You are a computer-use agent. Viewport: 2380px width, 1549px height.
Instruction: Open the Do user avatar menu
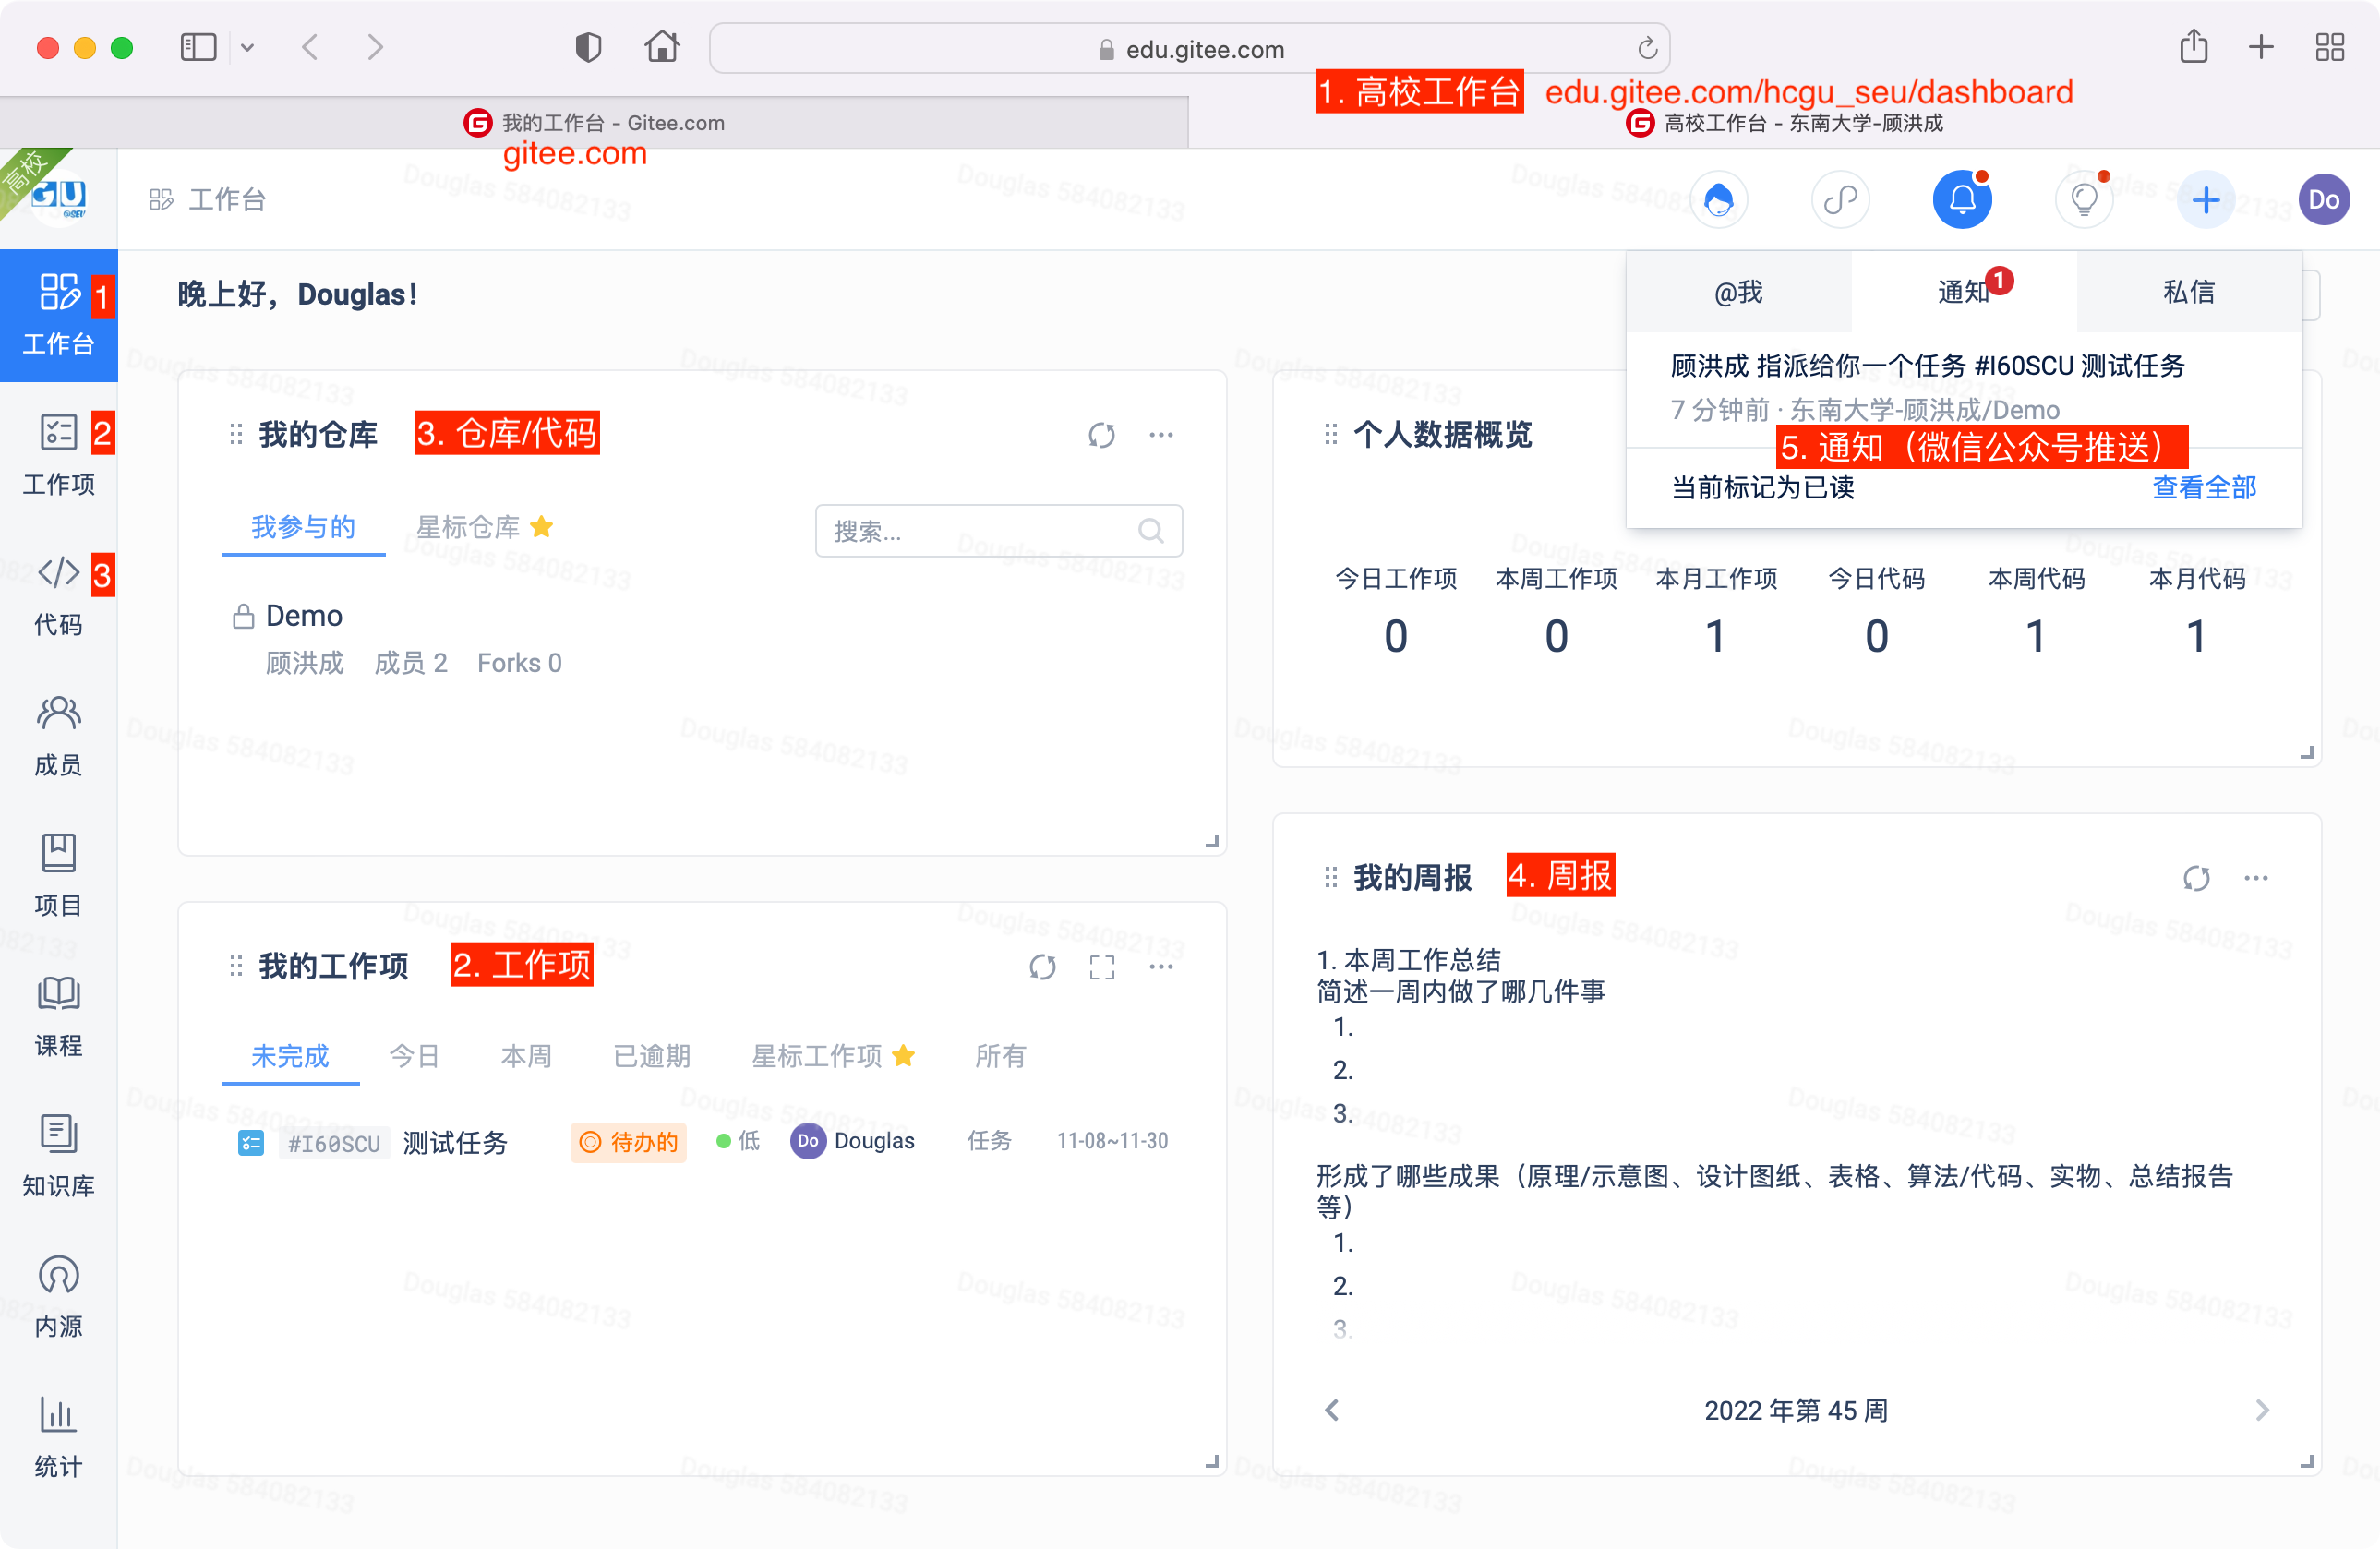2324,200
